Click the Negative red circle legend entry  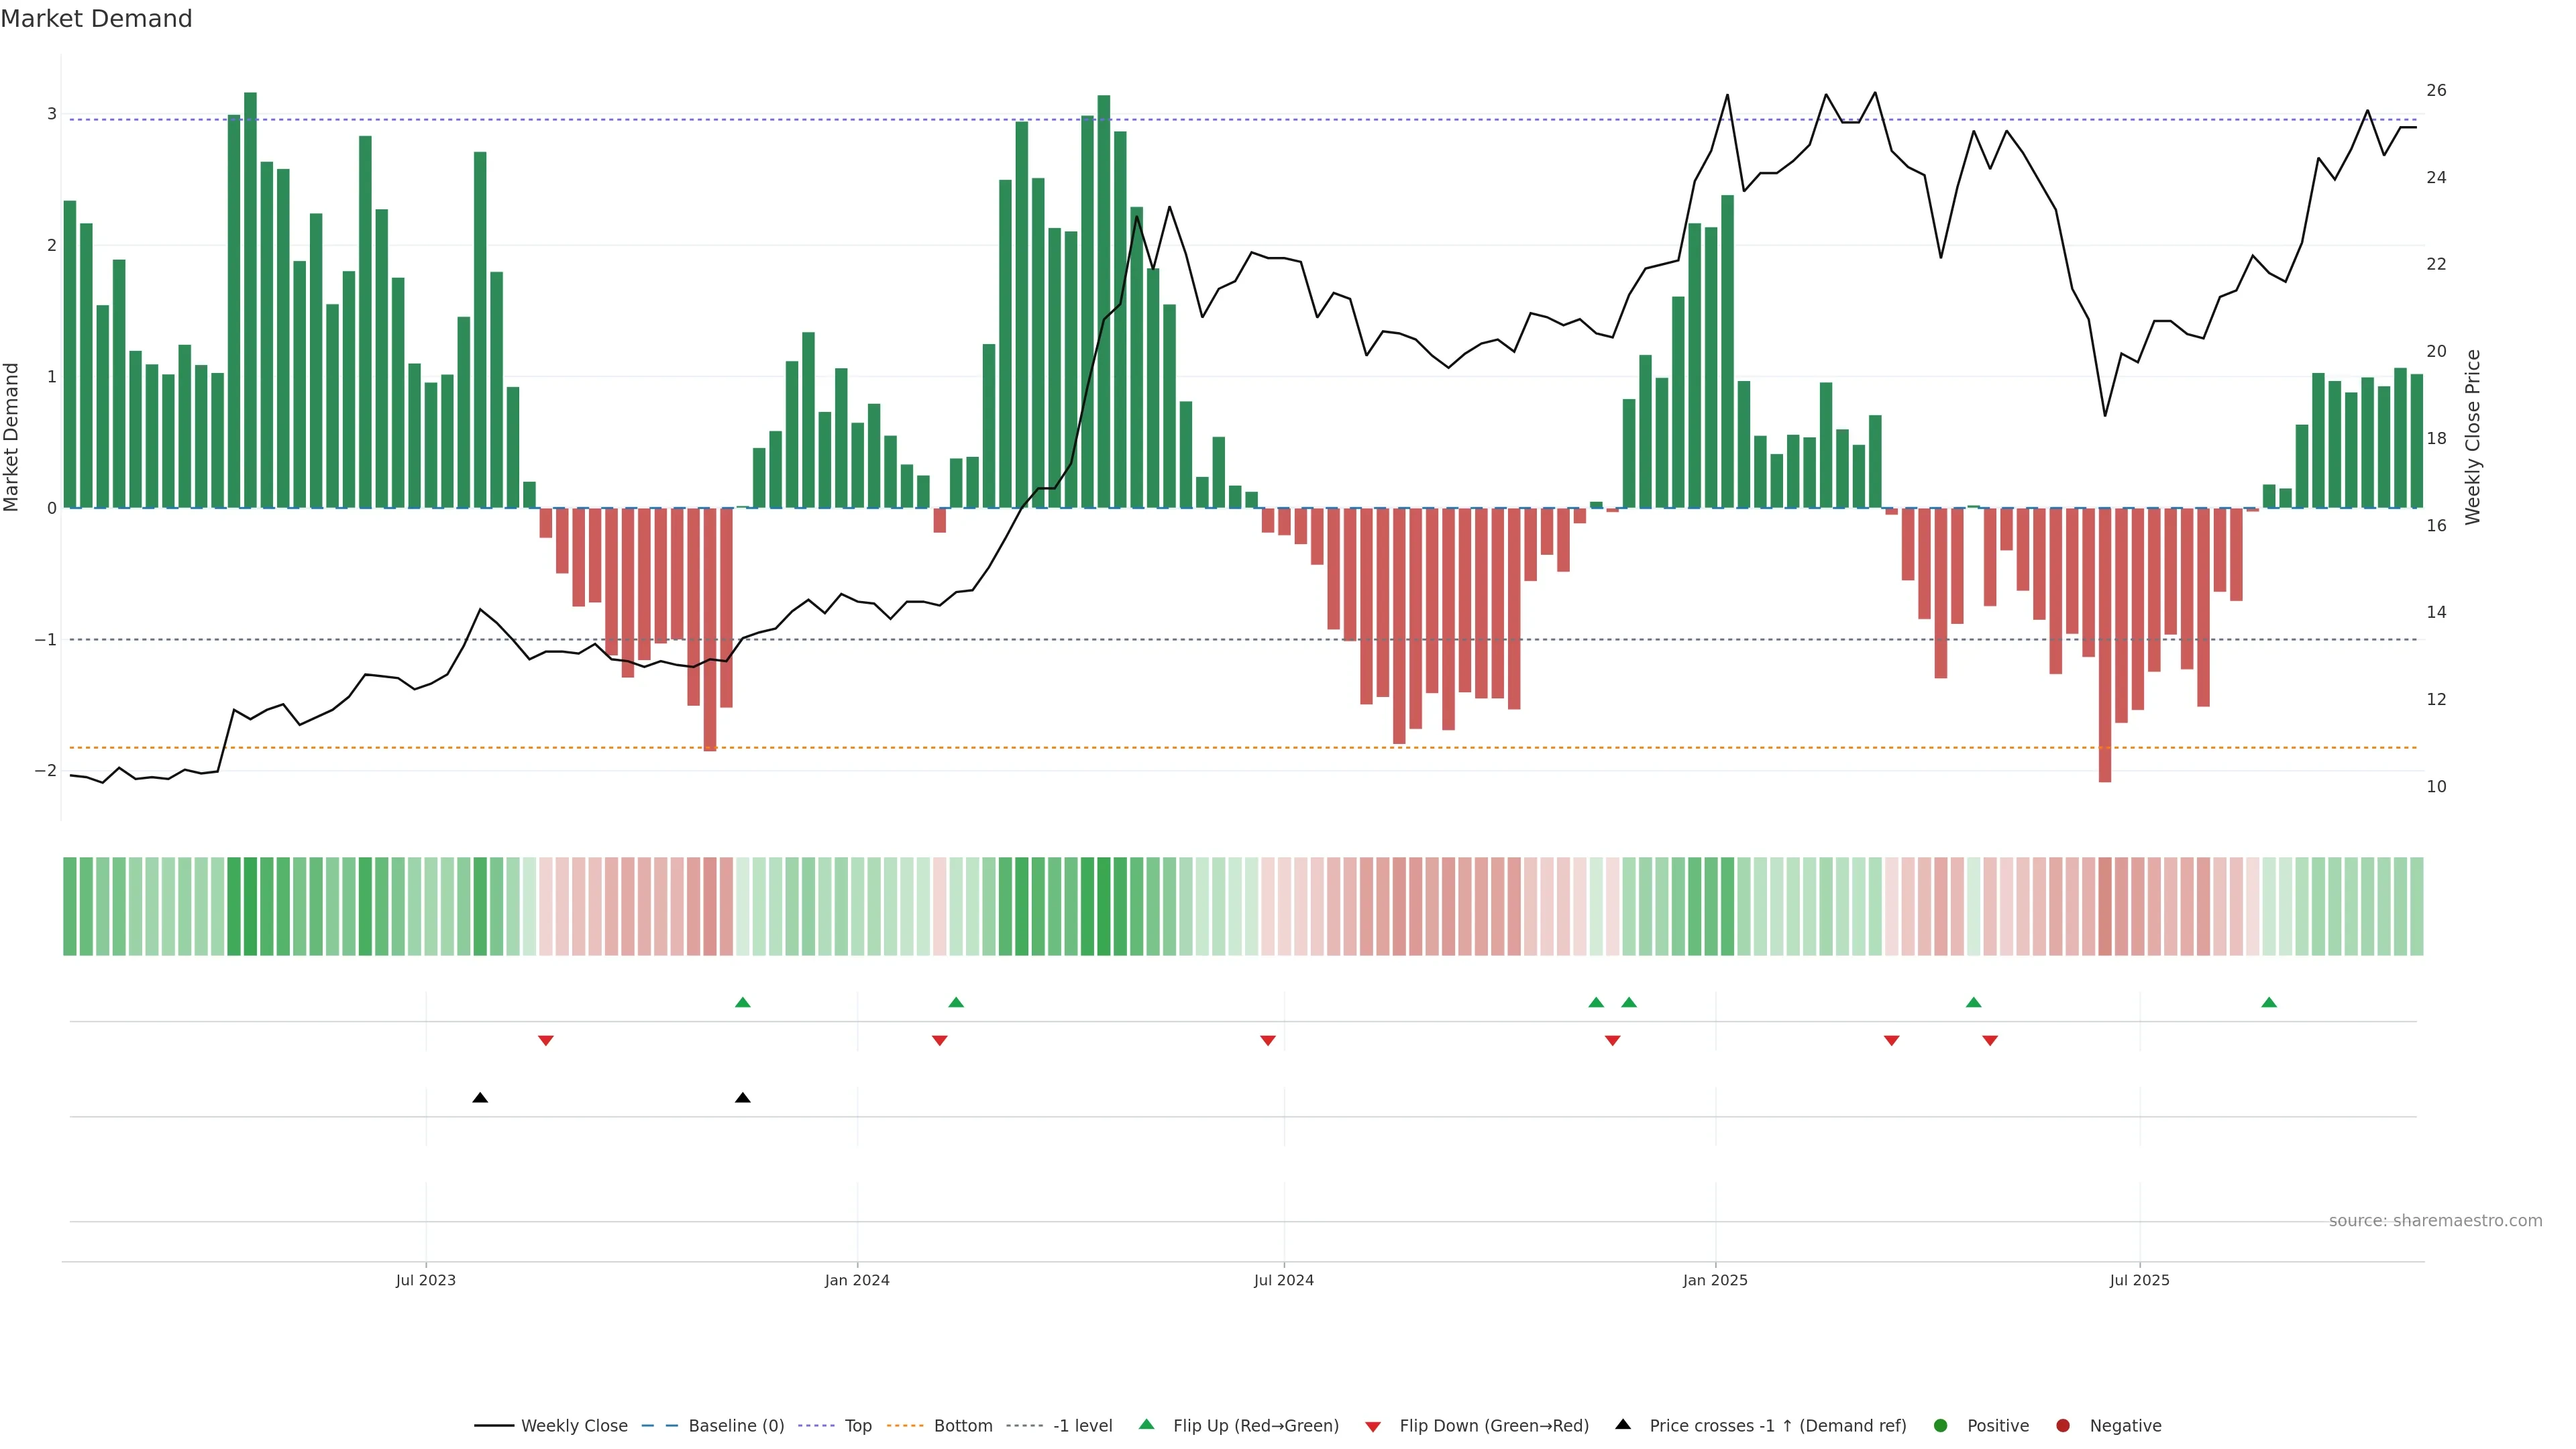pyautogui.click(x=2063, y=1425)
